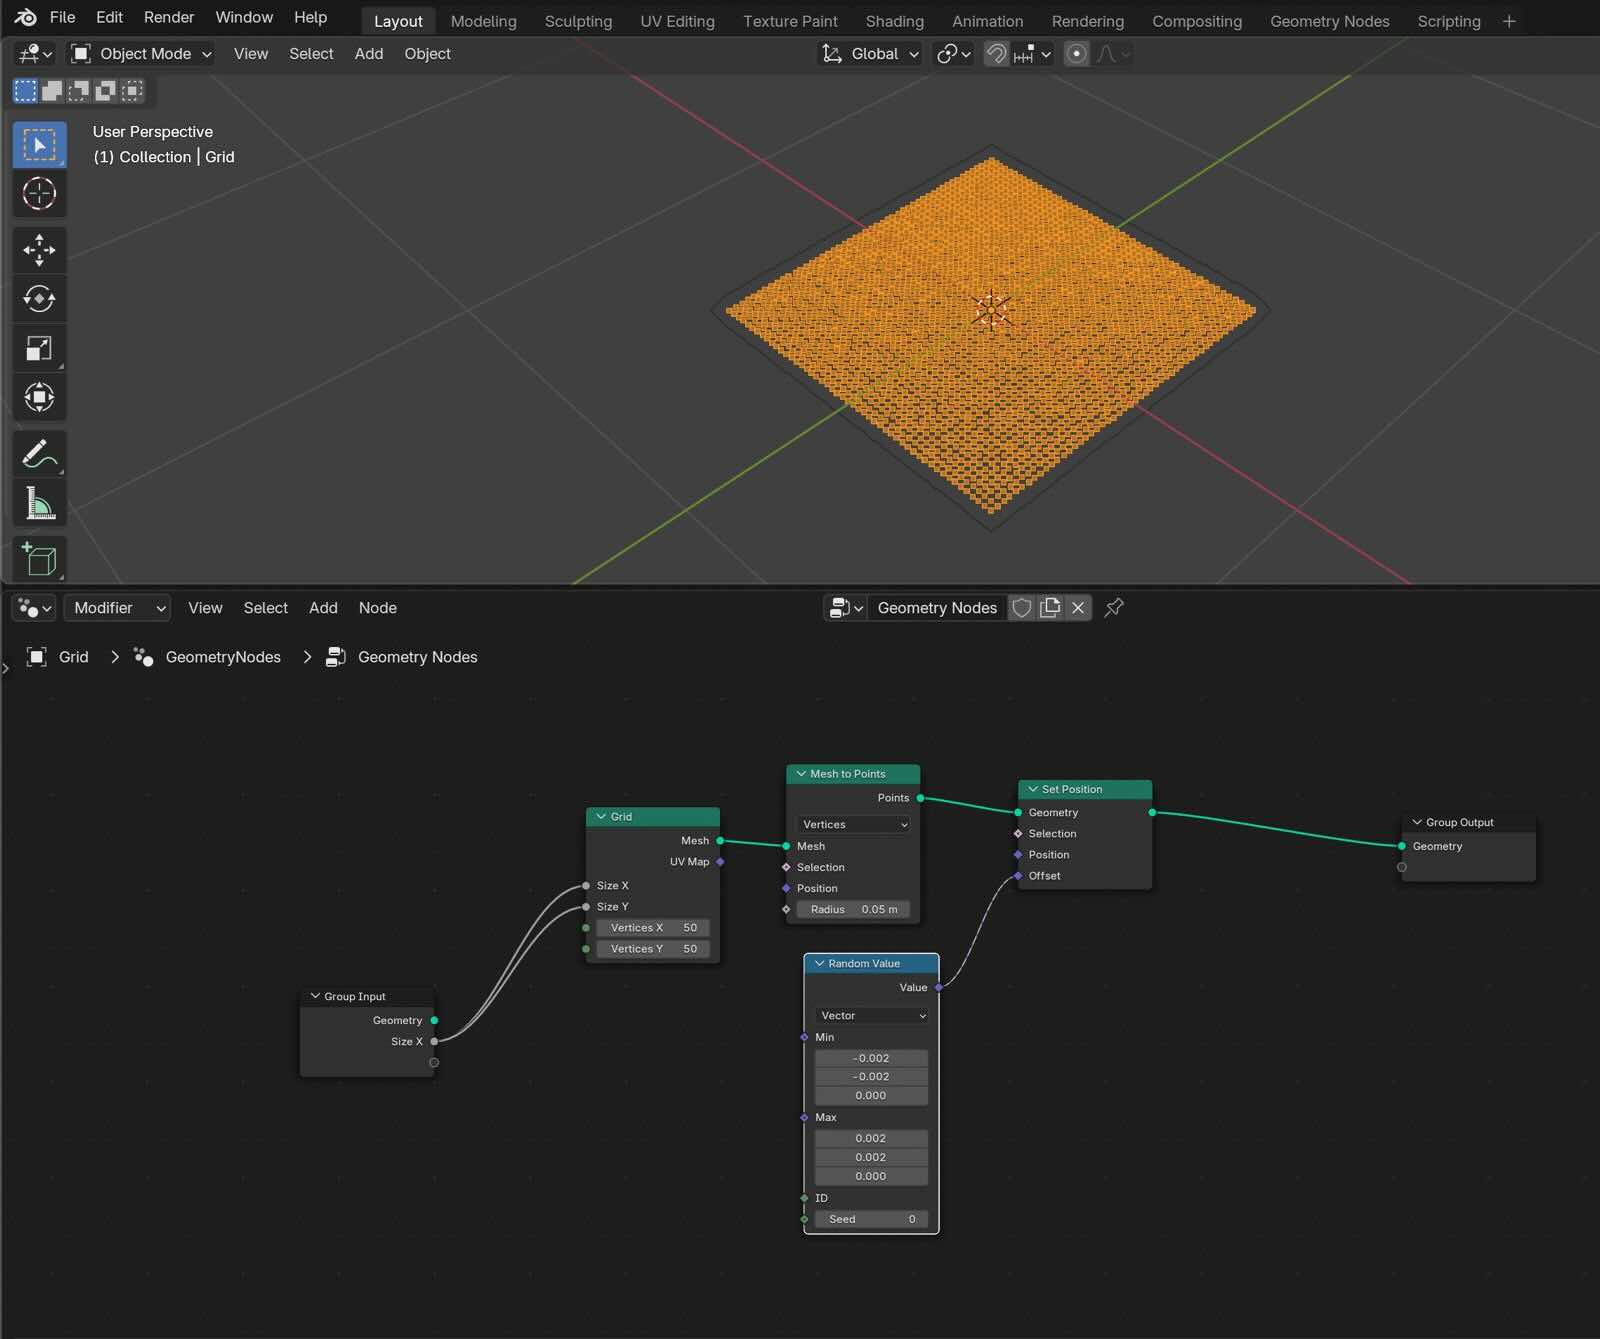Select the Scale tool
Screen dimensions: 1600x1339
click(39, 348)
